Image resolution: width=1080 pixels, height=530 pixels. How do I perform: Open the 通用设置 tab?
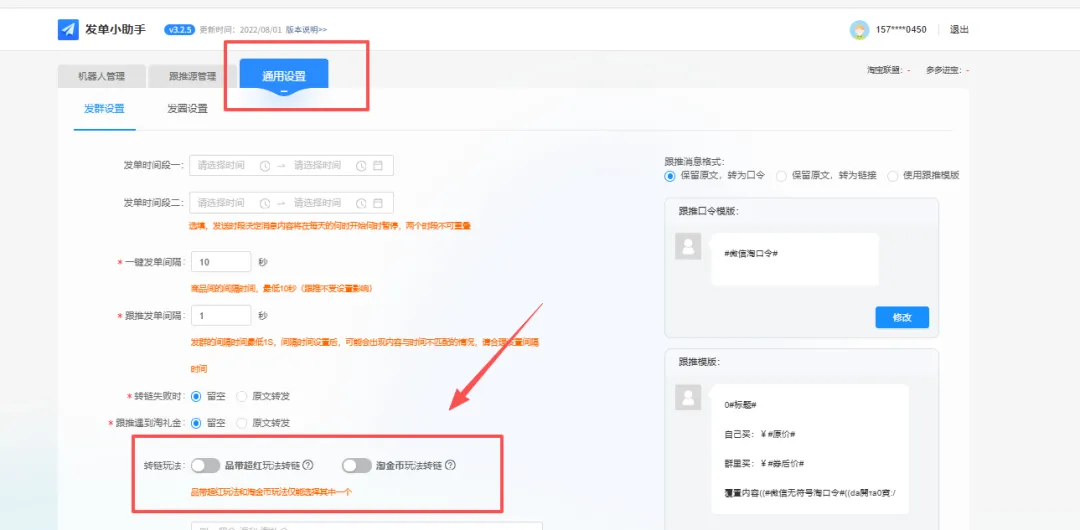284,77
